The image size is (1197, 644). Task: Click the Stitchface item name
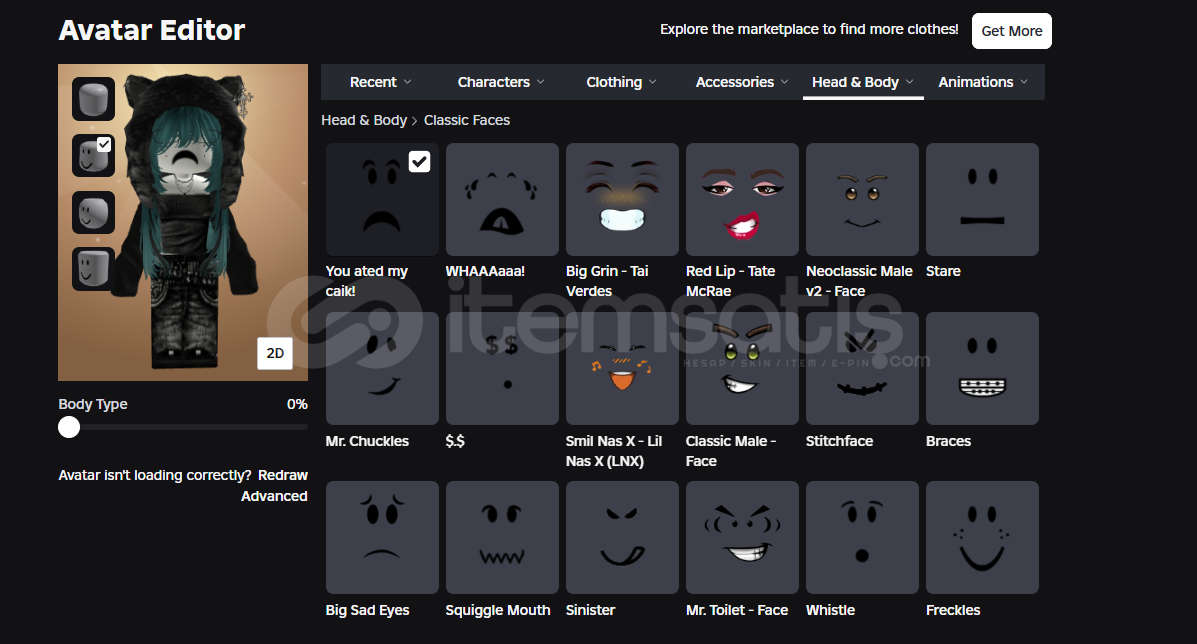tap(839, 441)
